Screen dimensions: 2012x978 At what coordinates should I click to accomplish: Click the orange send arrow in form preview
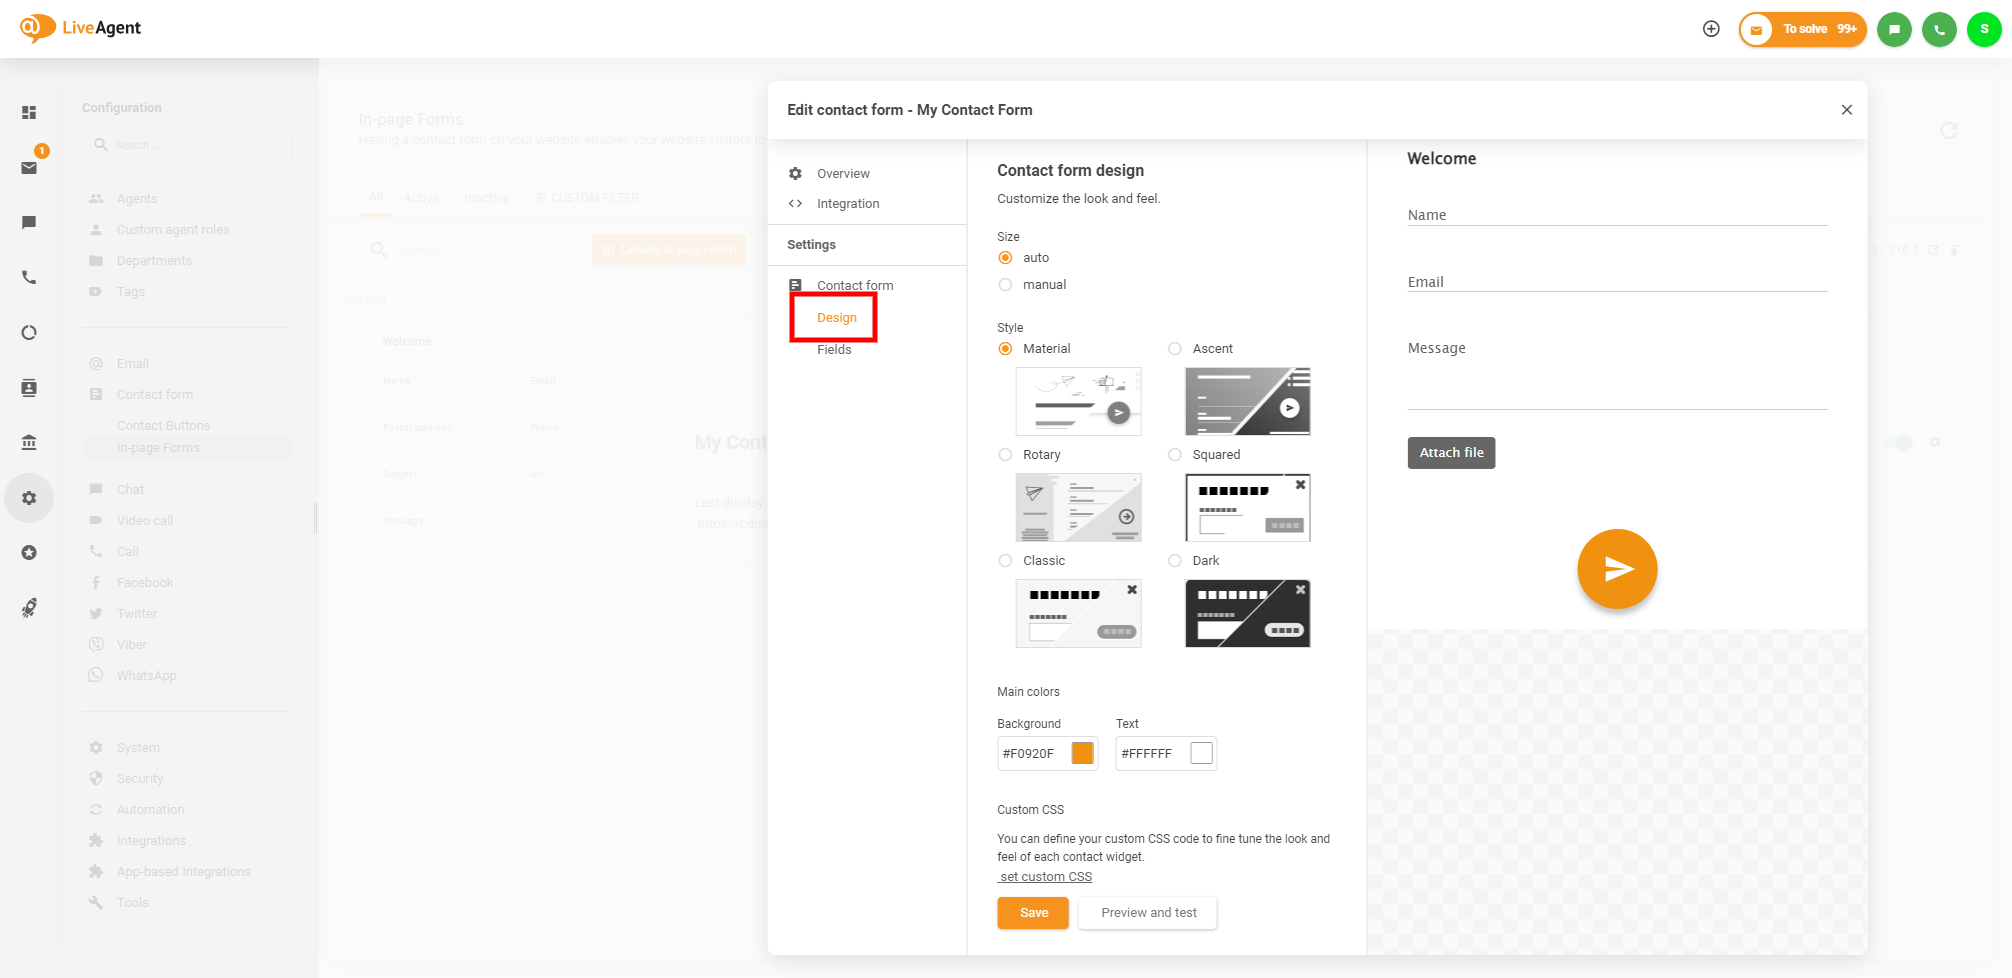coord(1617,569)
